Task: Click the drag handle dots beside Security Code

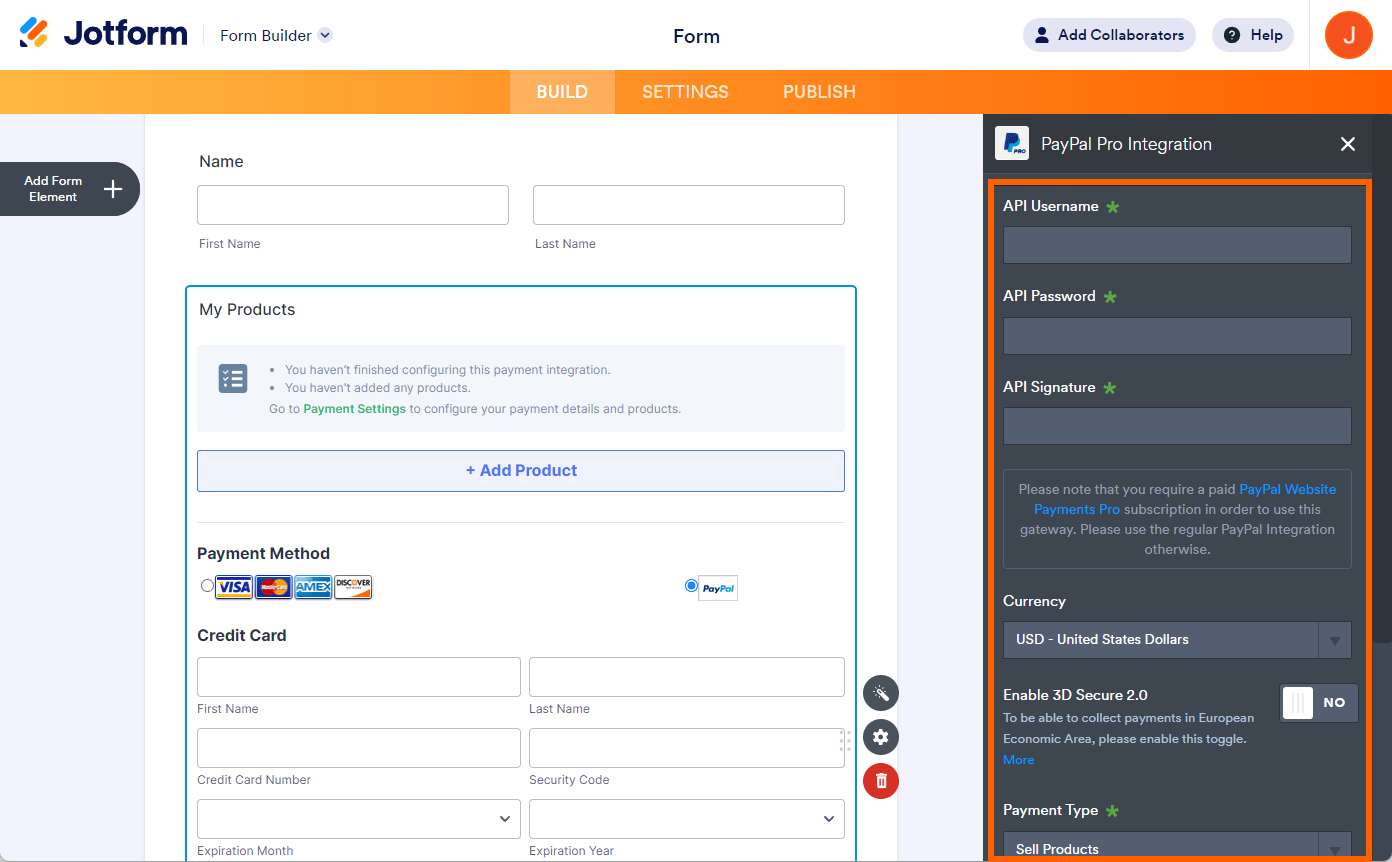Action: click(x=845, y=741)
